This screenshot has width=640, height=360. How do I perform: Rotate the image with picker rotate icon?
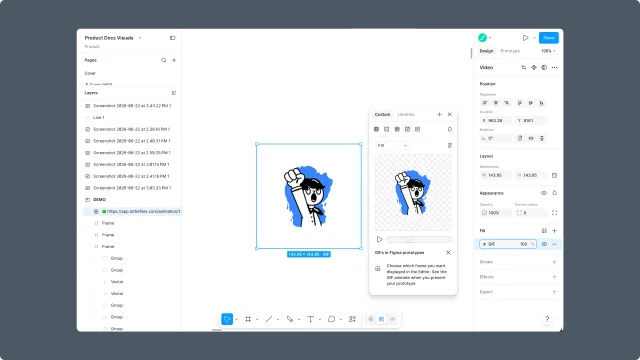click(449, 145)
